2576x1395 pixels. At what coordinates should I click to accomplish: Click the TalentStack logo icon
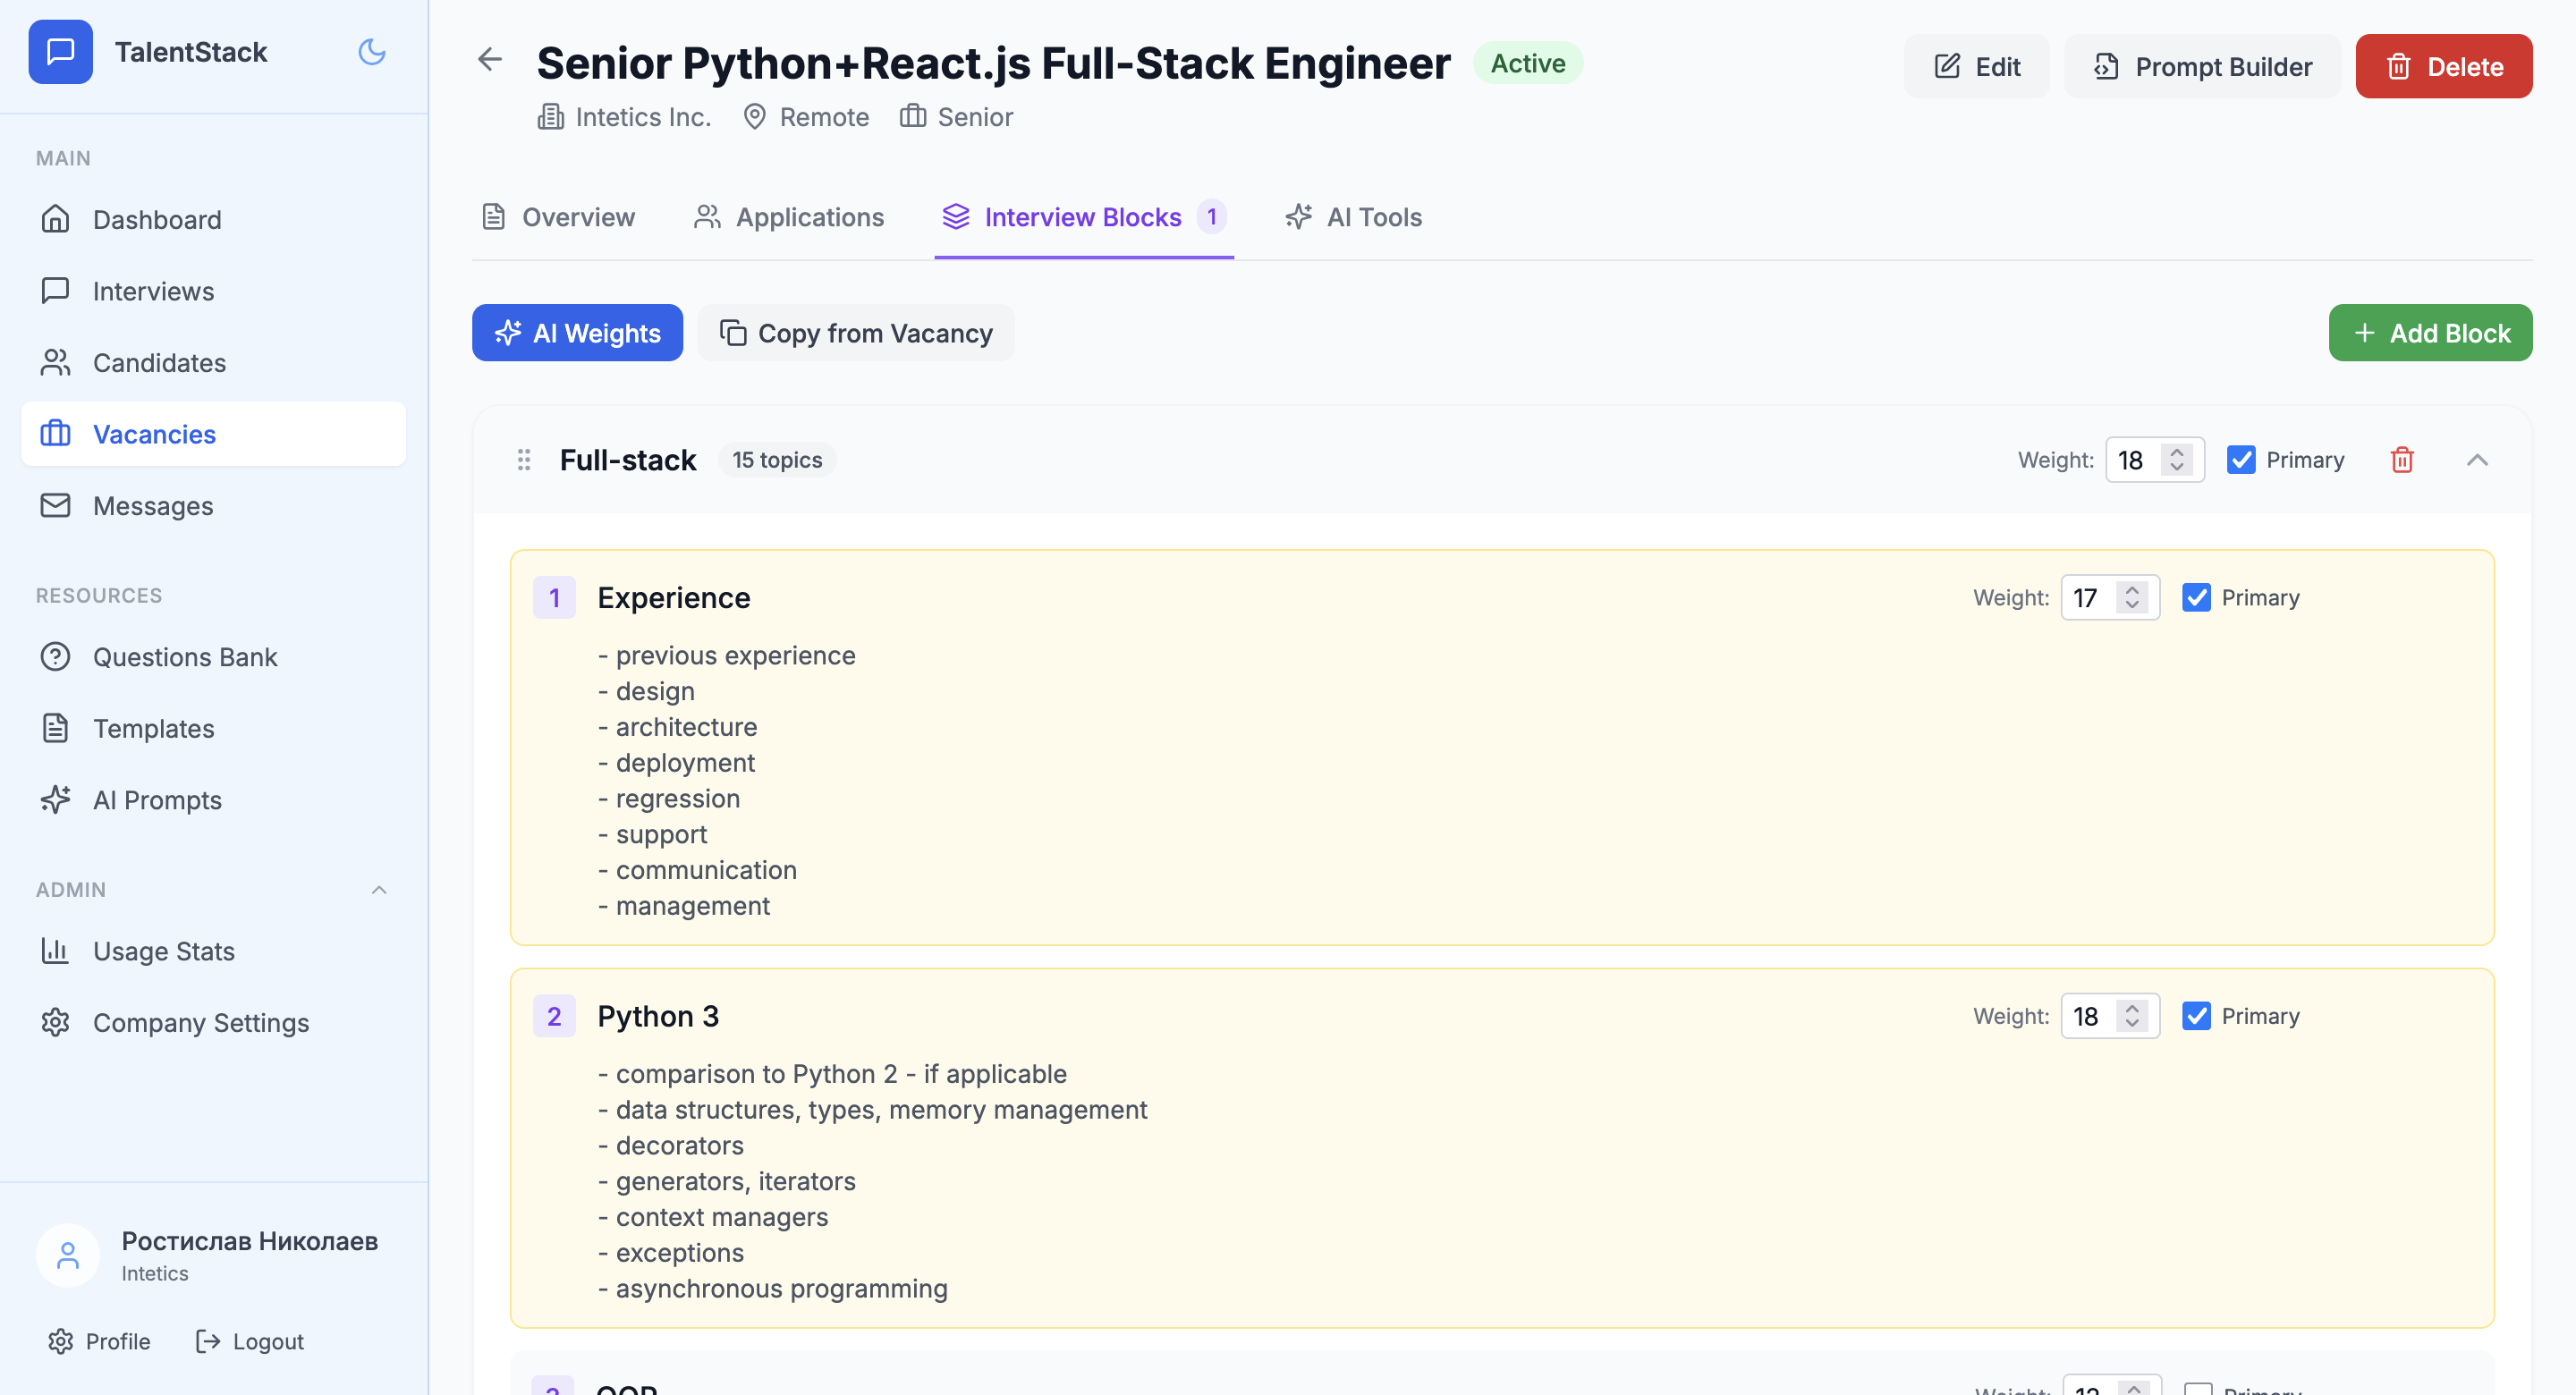point(60,52)
